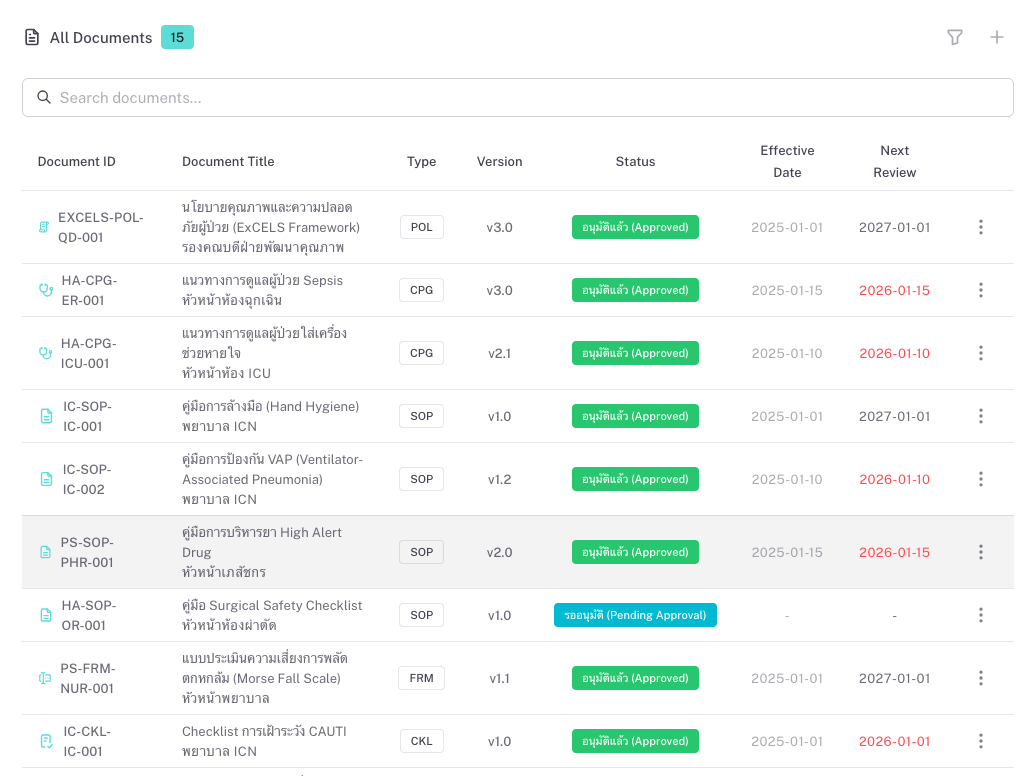
Task: Focus the Search documents input field
Action: click(x=517, y=97)
